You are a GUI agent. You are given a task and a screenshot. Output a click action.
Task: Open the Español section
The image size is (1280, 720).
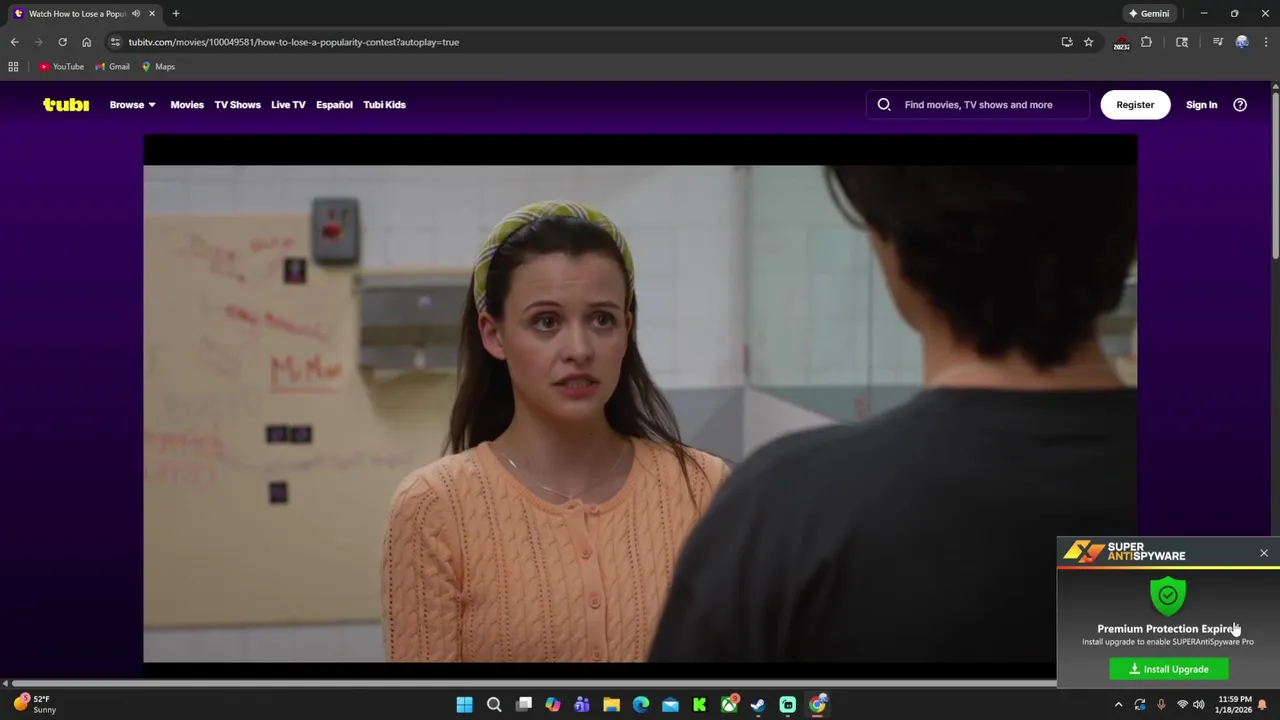334,104
